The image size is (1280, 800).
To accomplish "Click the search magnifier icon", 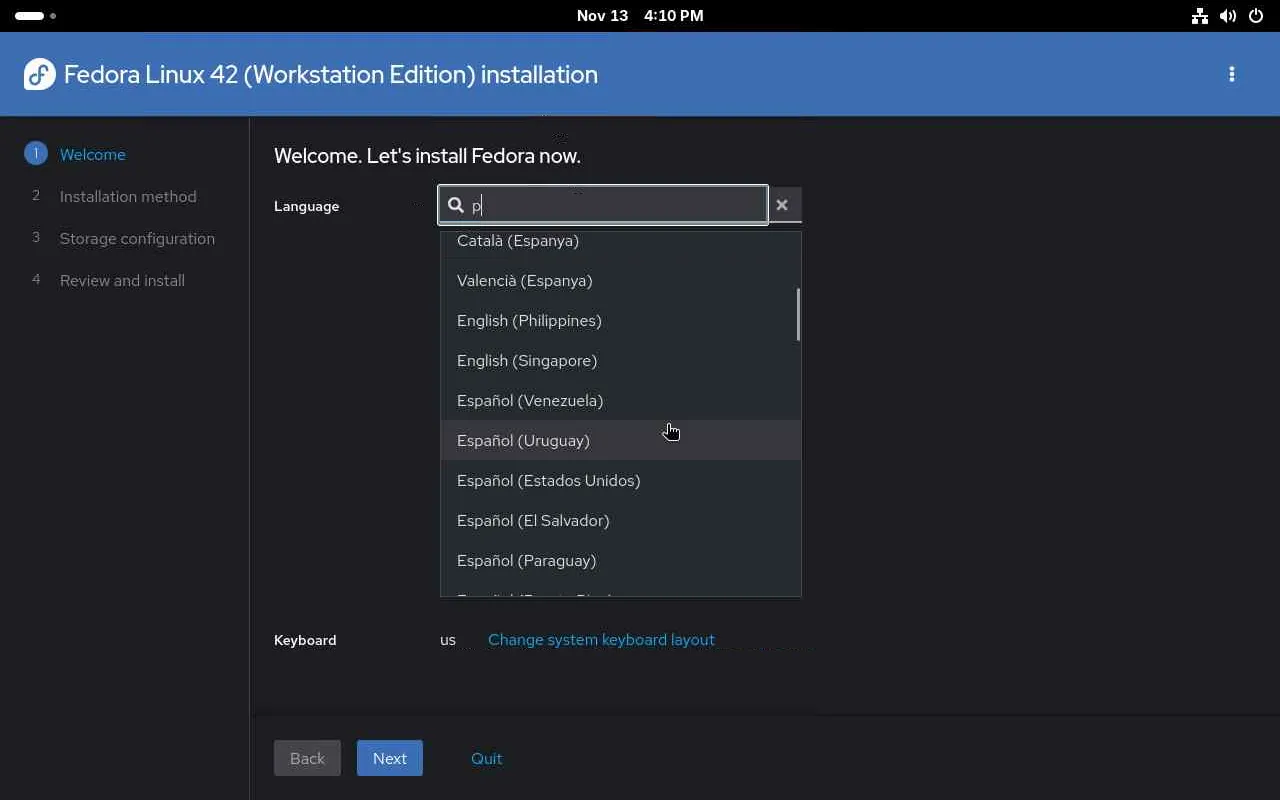I will click(x=456, y=205).
